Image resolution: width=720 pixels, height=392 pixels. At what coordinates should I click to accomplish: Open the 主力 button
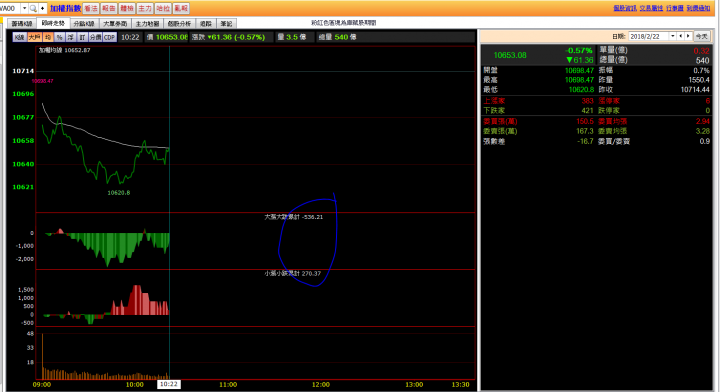coord(145,8)
